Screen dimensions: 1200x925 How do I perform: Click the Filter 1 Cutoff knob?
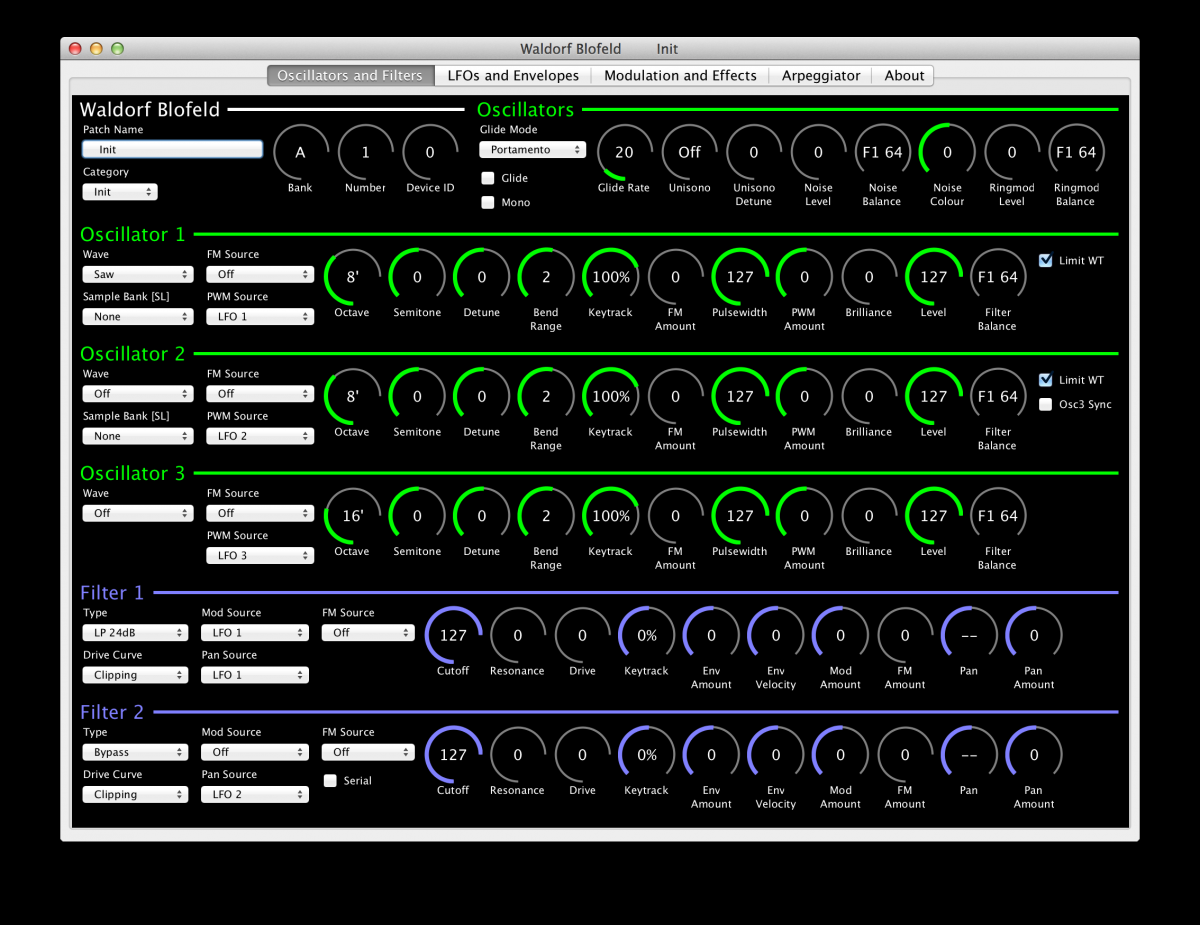point(453,635)
